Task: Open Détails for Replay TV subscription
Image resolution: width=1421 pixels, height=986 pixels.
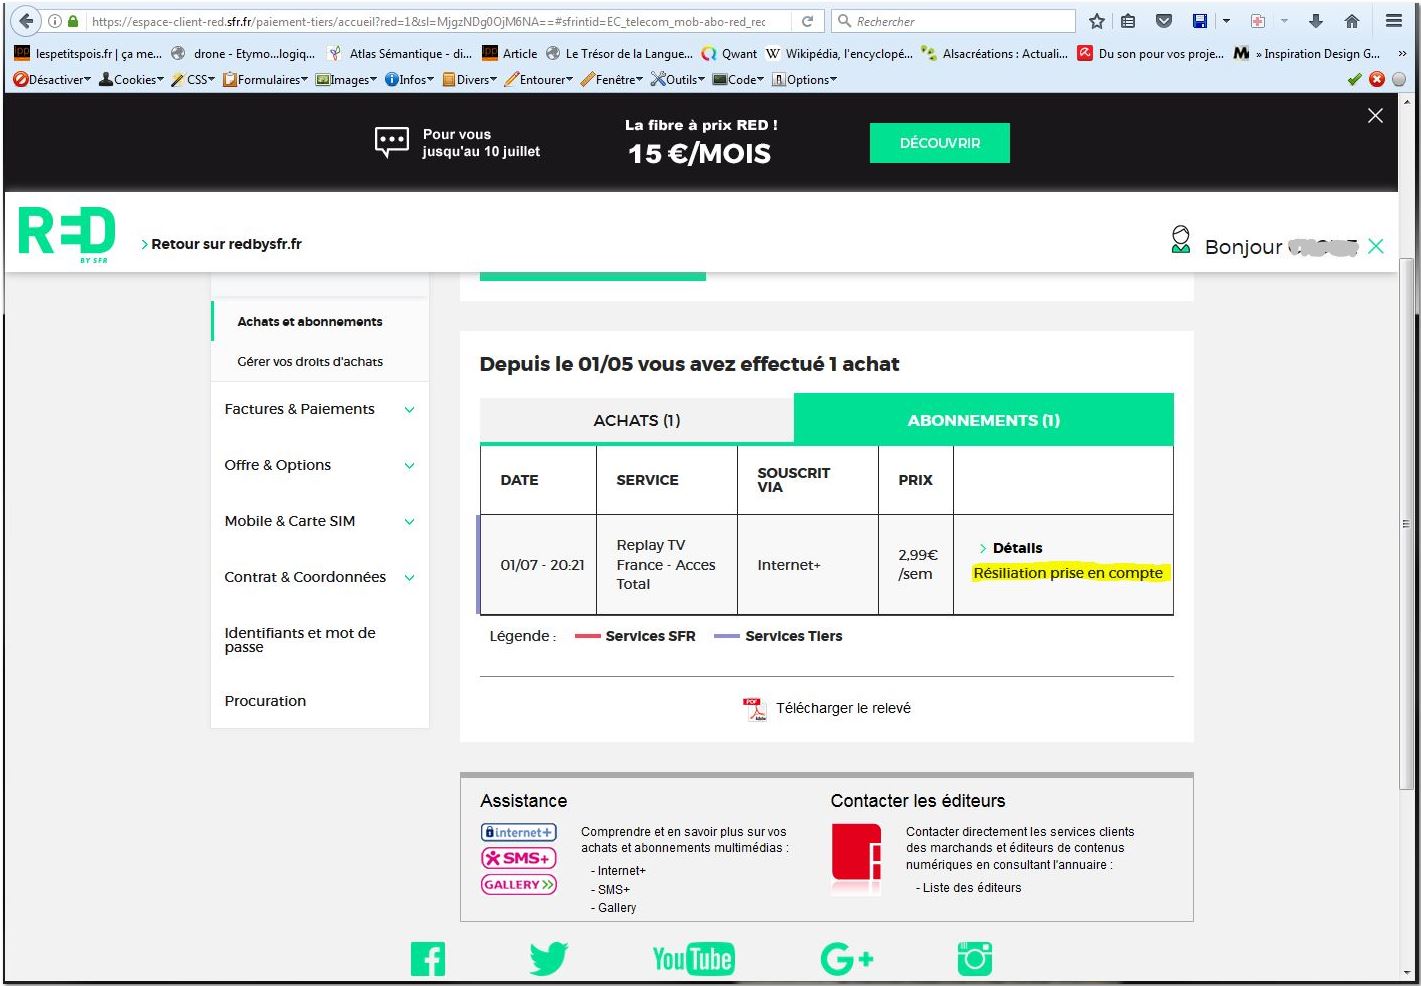Action: pyautogui.click(x=1017, y=548)
